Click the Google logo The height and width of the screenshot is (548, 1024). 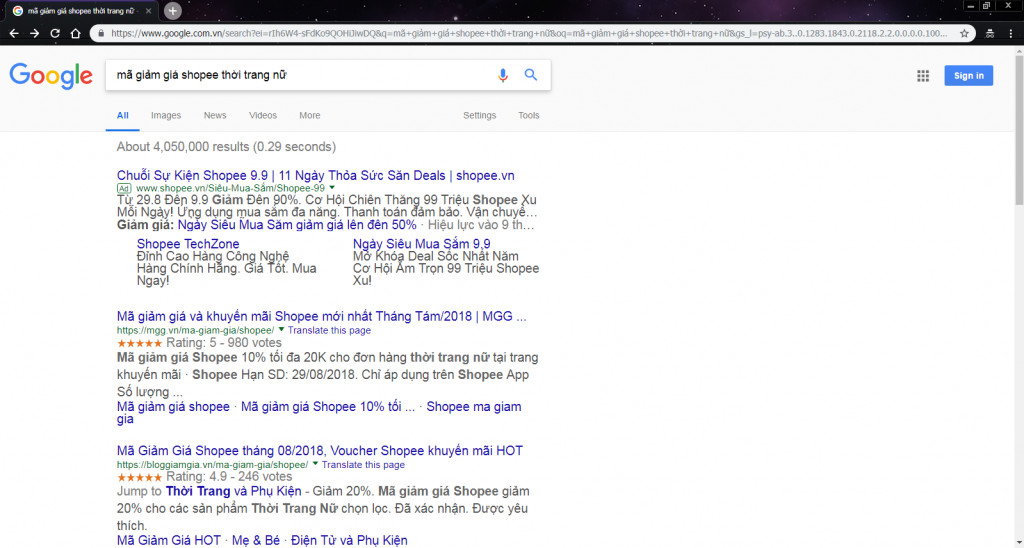51,76
